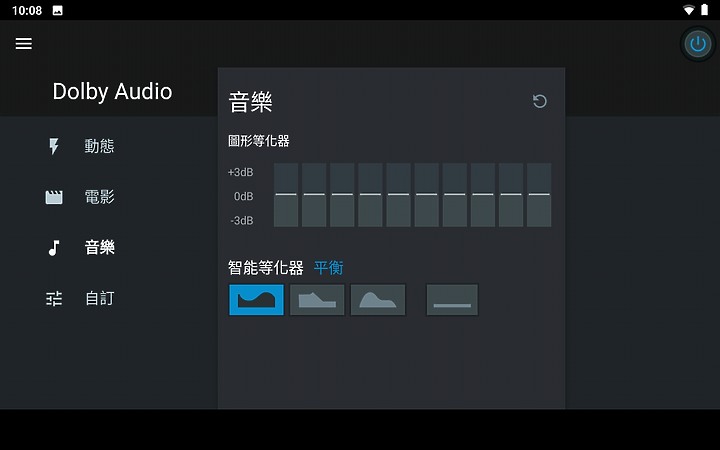Select the 動態 lightning bolt icon
Image resolution: width=720 pixels, height=450 pixels.
point(54,146)
